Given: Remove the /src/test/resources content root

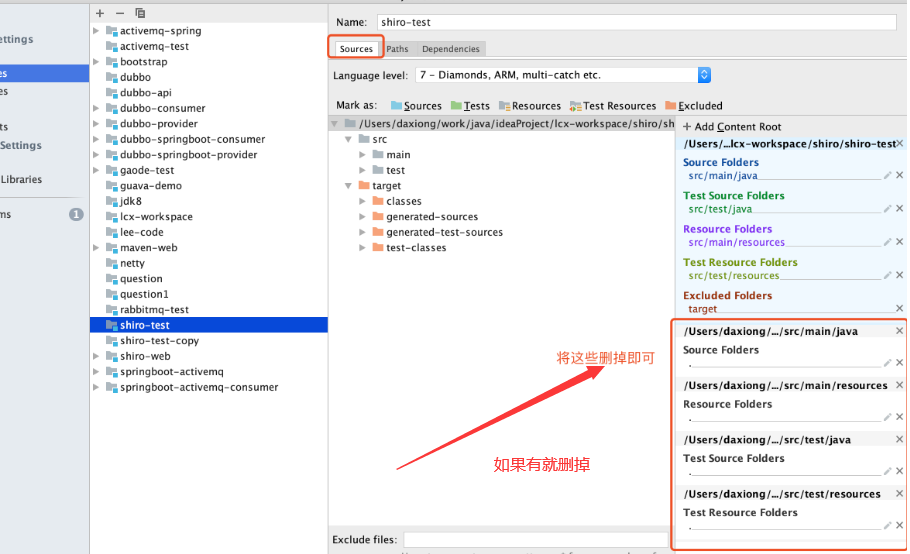Looking at the screenshot, I should [899, 494].
